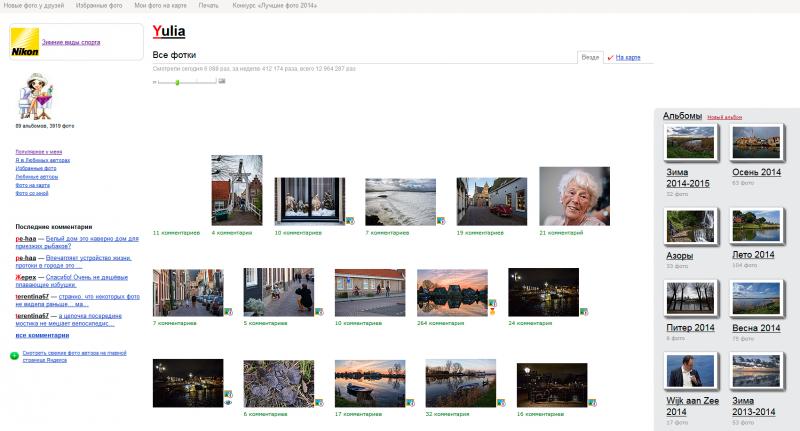Open Новые фото у друзей in top menu
The height and width of the screenshot is (431, 800).
tap(34, 6)
